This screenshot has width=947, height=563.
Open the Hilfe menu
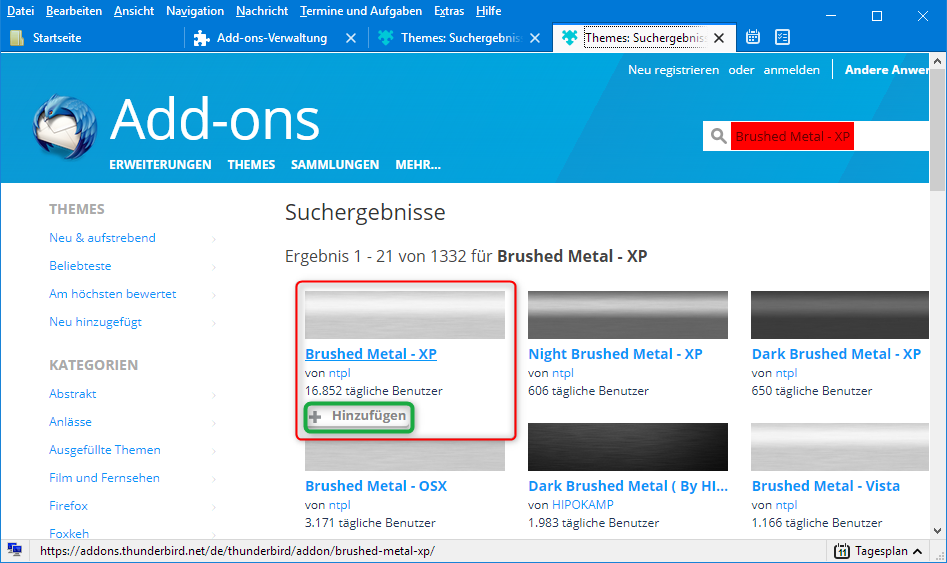[489, 11]
